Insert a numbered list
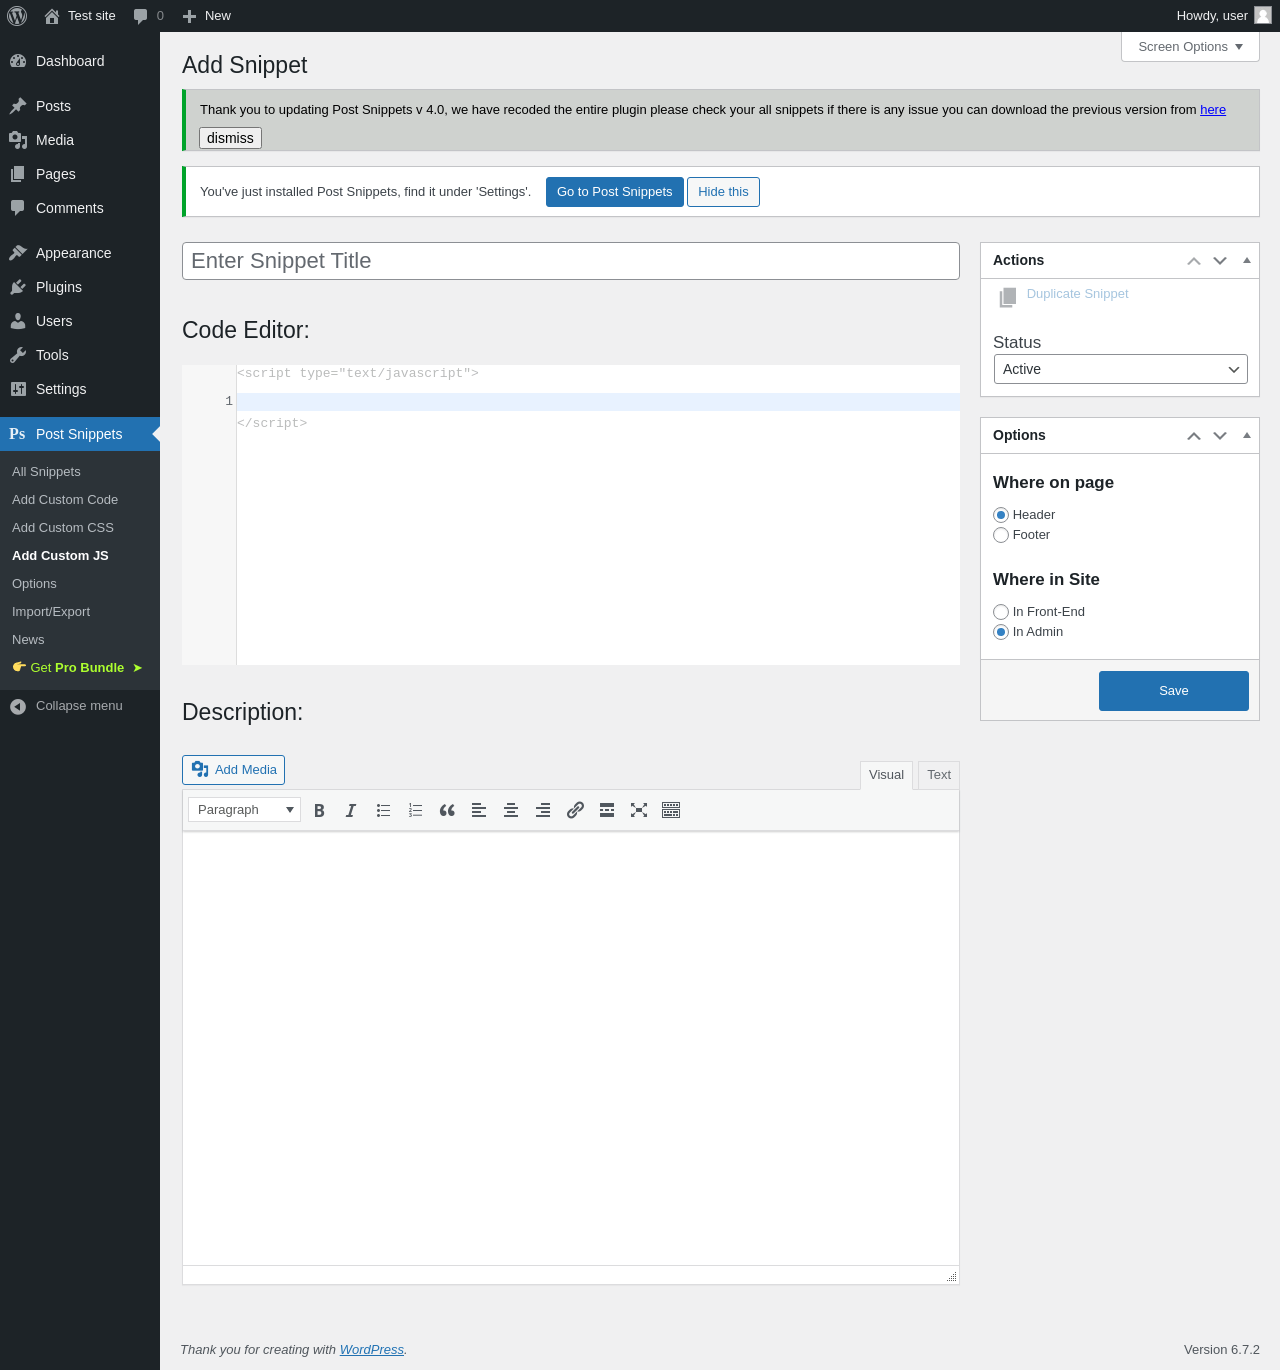This screenshot has width=1280, height=1370. (415, 810)
